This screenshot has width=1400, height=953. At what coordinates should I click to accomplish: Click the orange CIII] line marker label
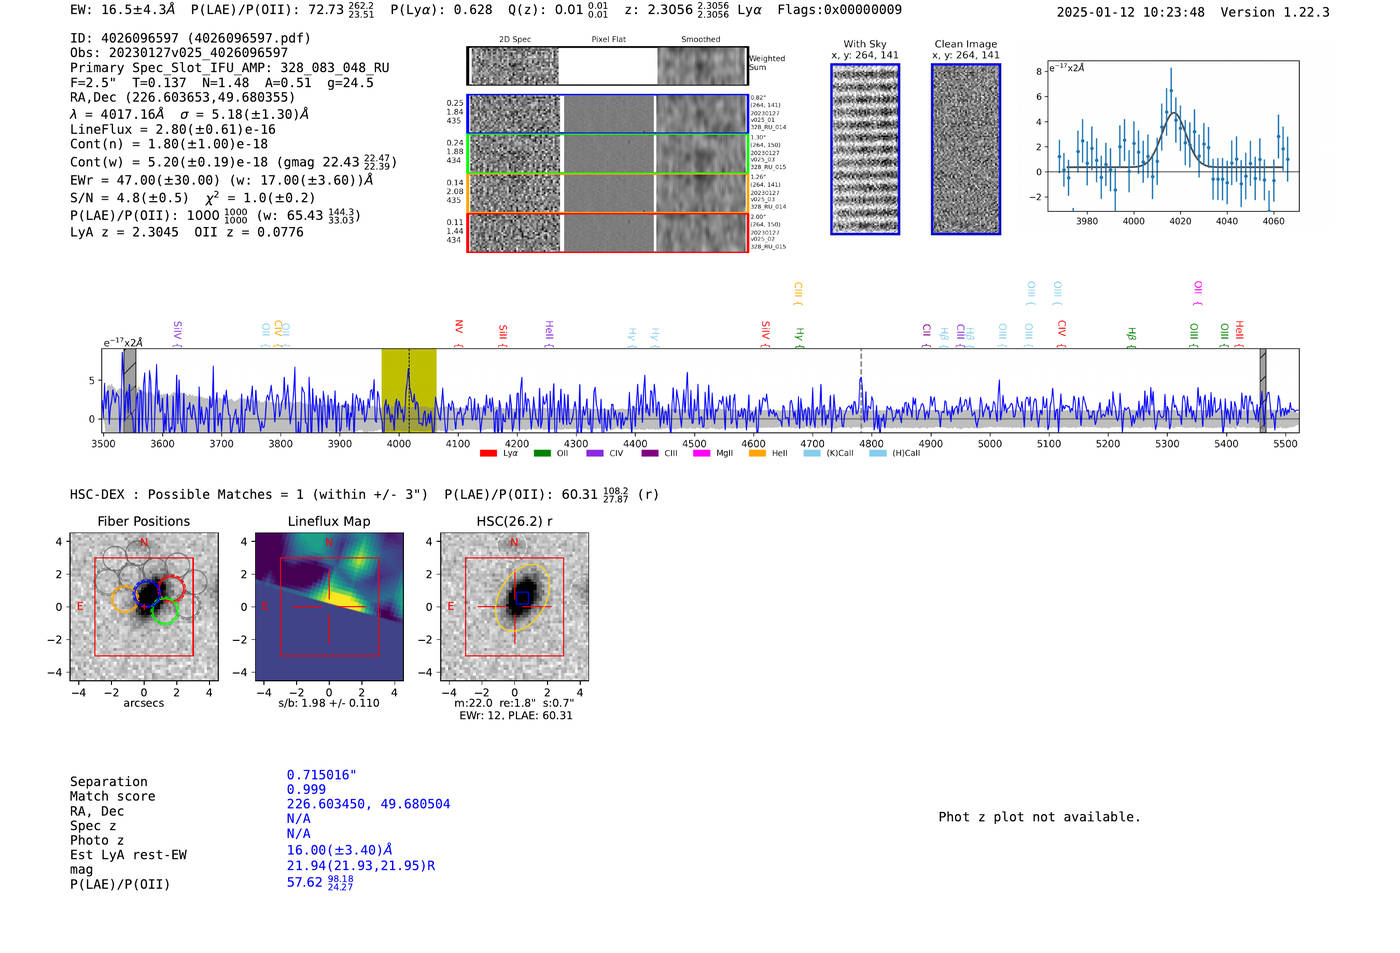(x=797, y=293)
